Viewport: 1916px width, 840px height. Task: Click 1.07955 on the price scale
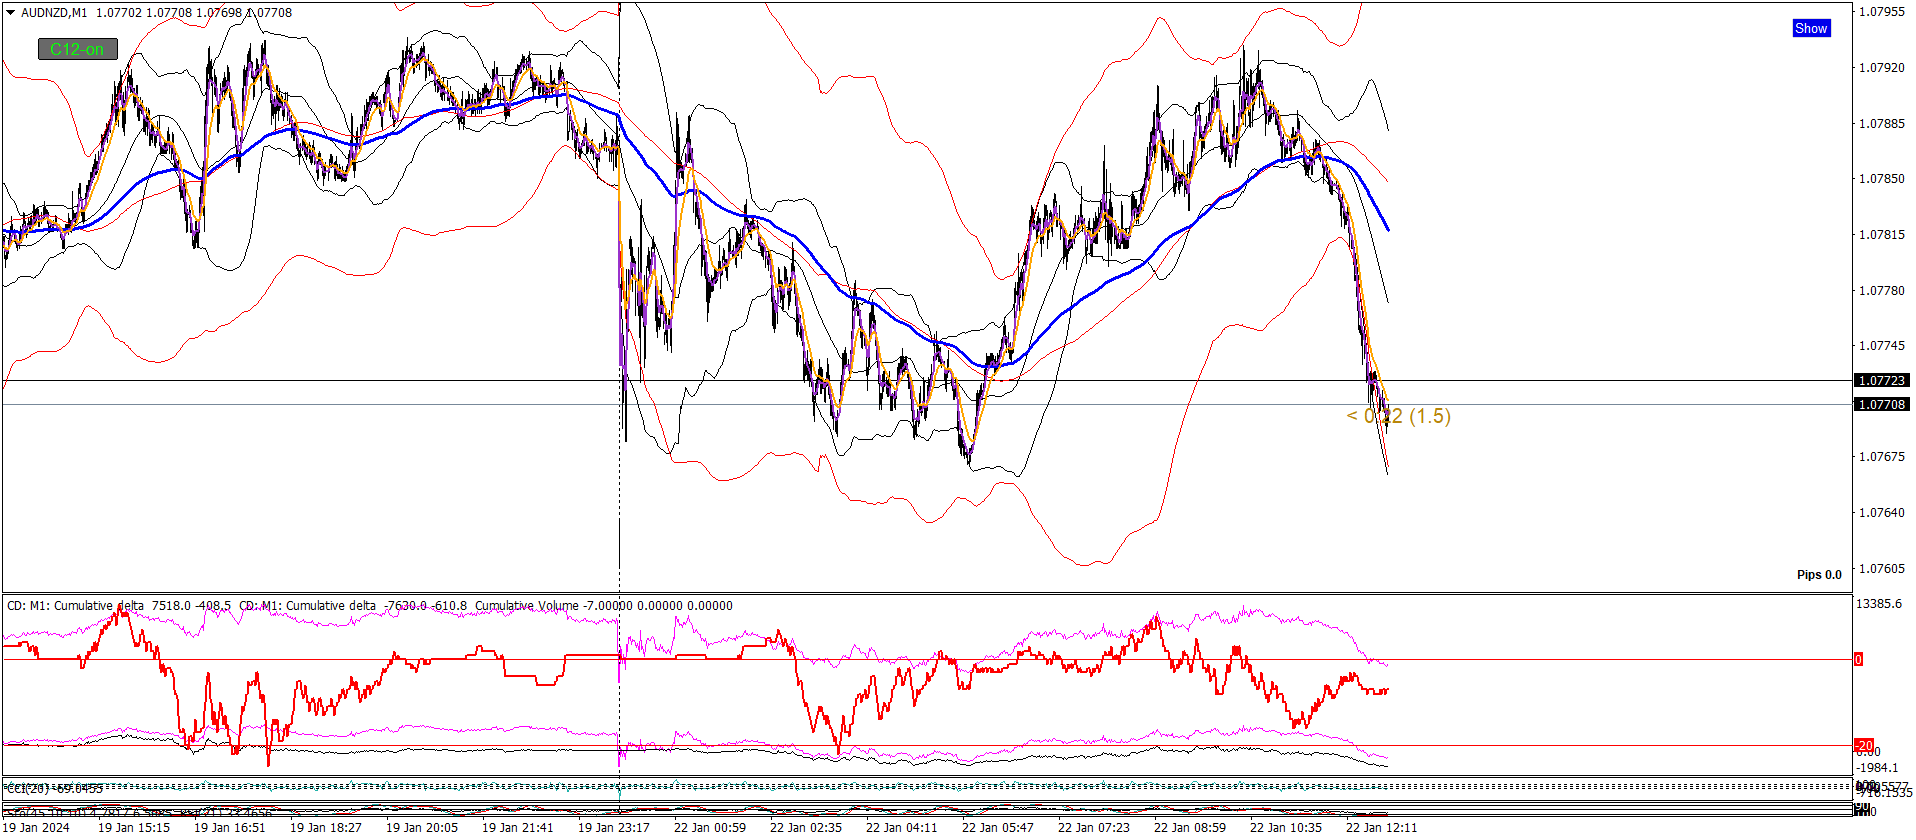coord(1881,12)
